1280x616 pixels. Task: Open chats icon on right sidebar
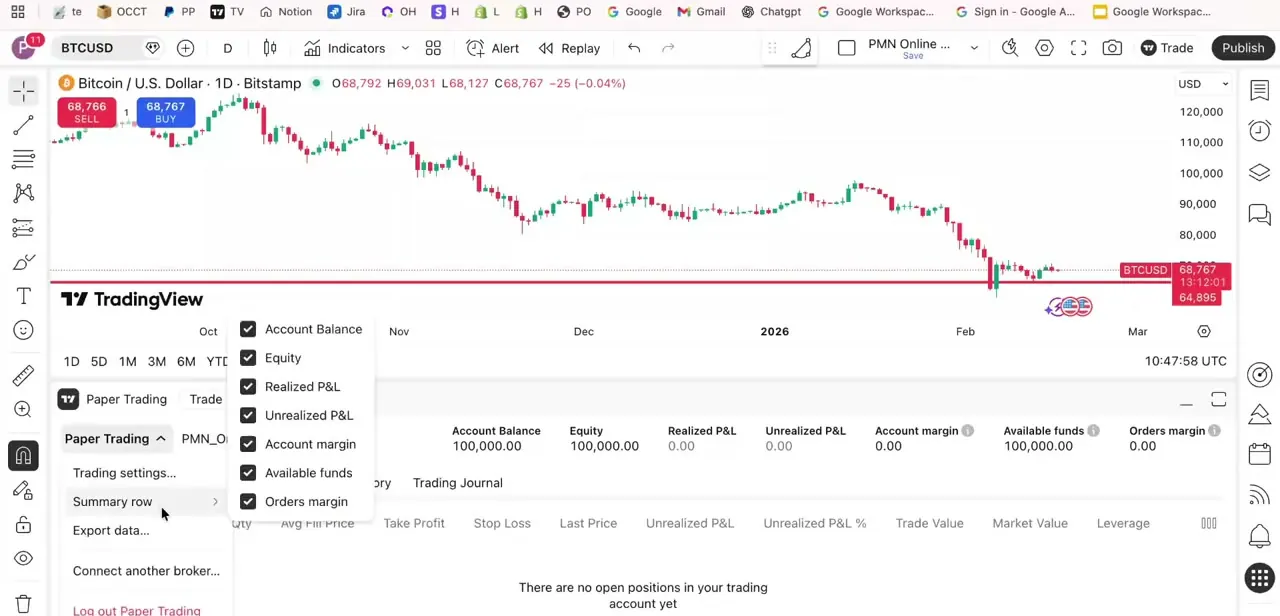coord(1259,214)
